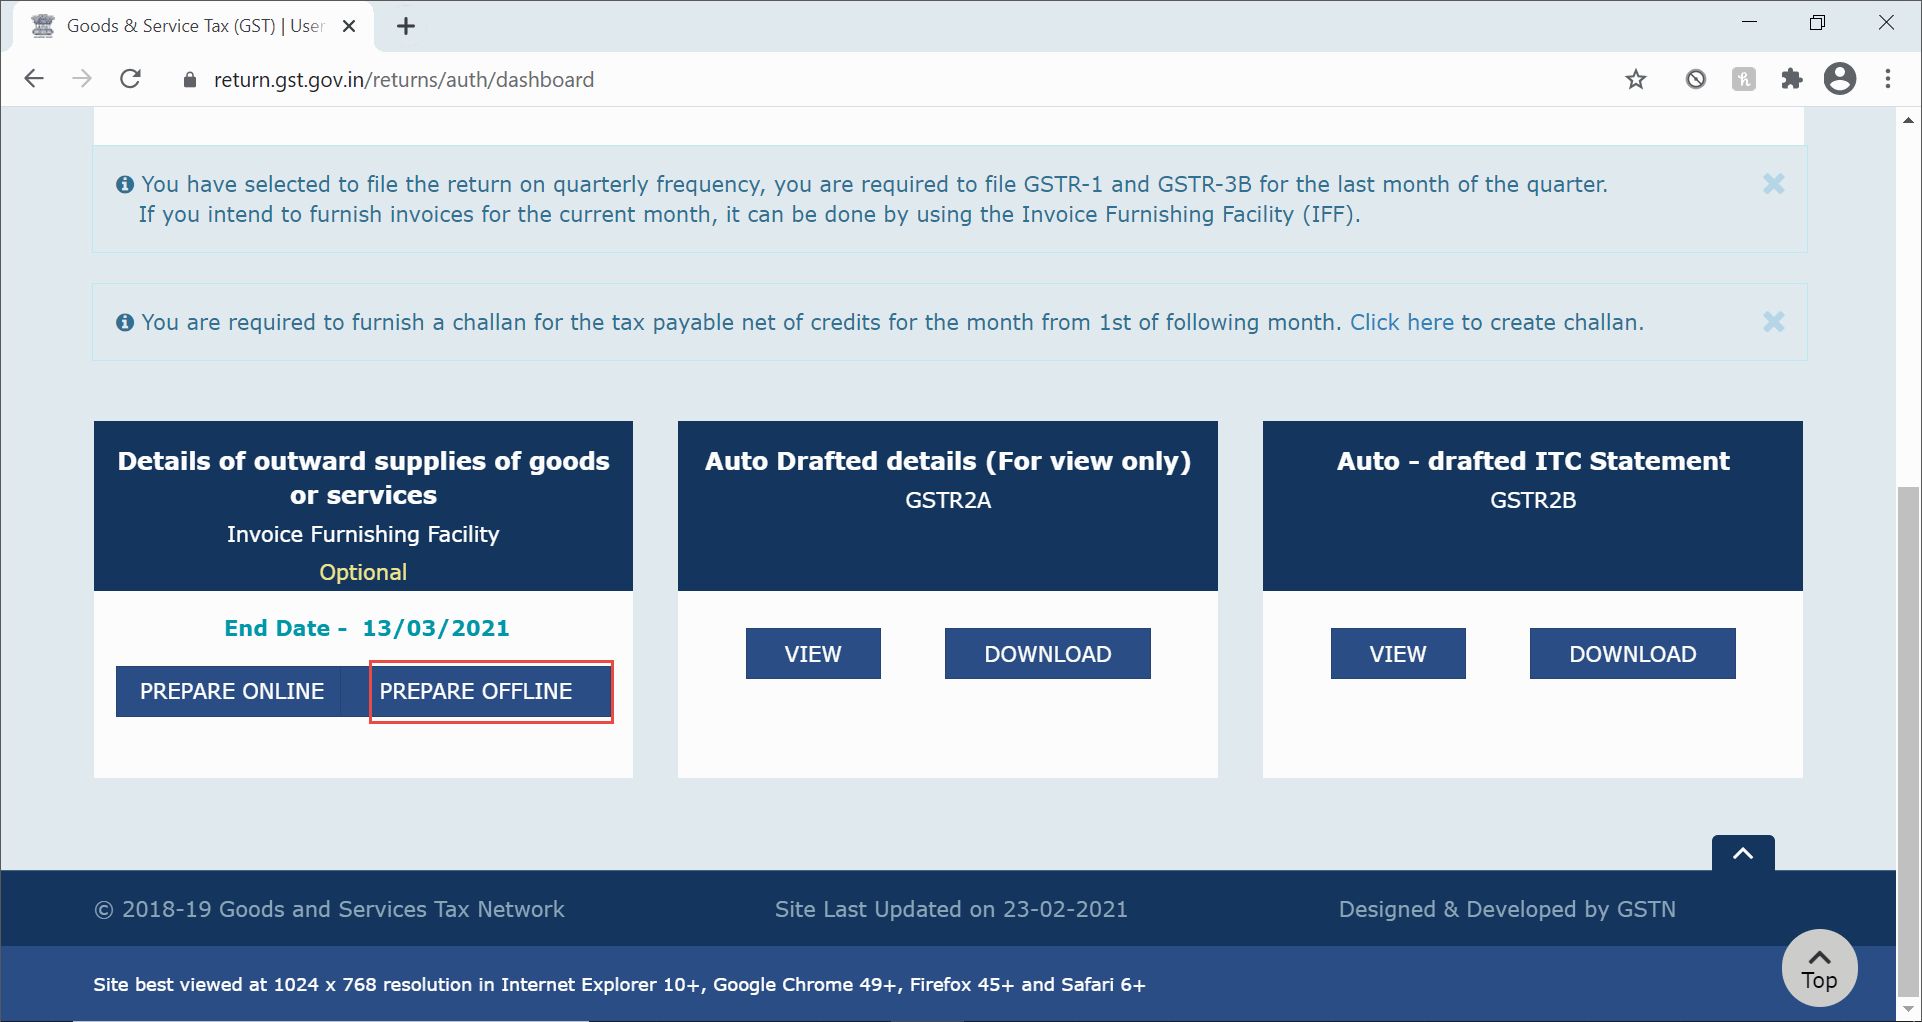Open a new browser tab
Screen dimensions: 1922x1022
click(406, 26)
